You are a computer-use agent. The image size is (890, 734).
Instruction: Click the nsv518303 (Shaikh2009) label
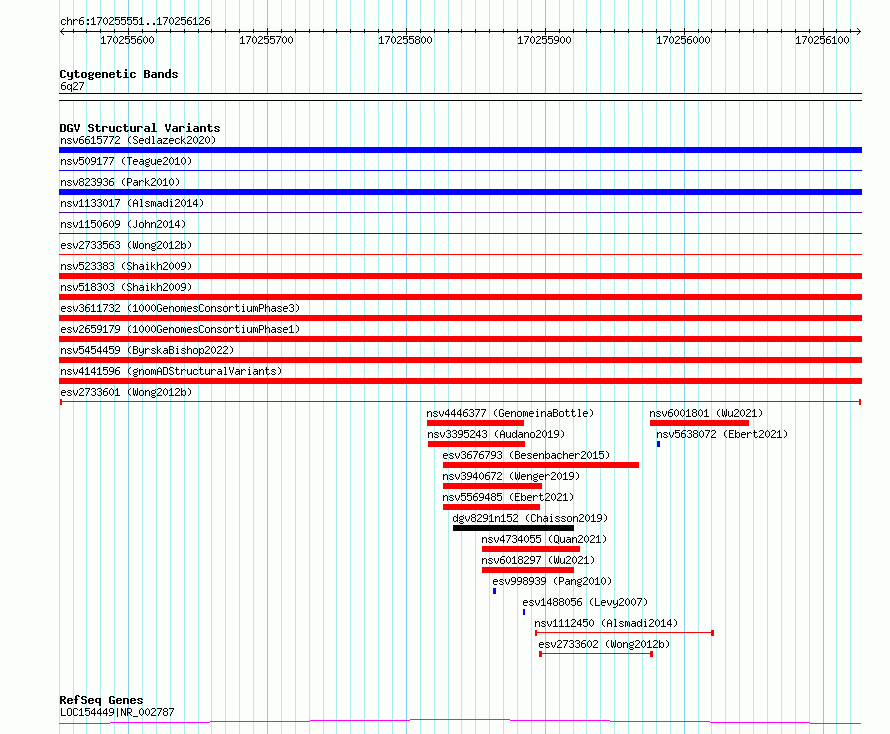pos(126,287)
